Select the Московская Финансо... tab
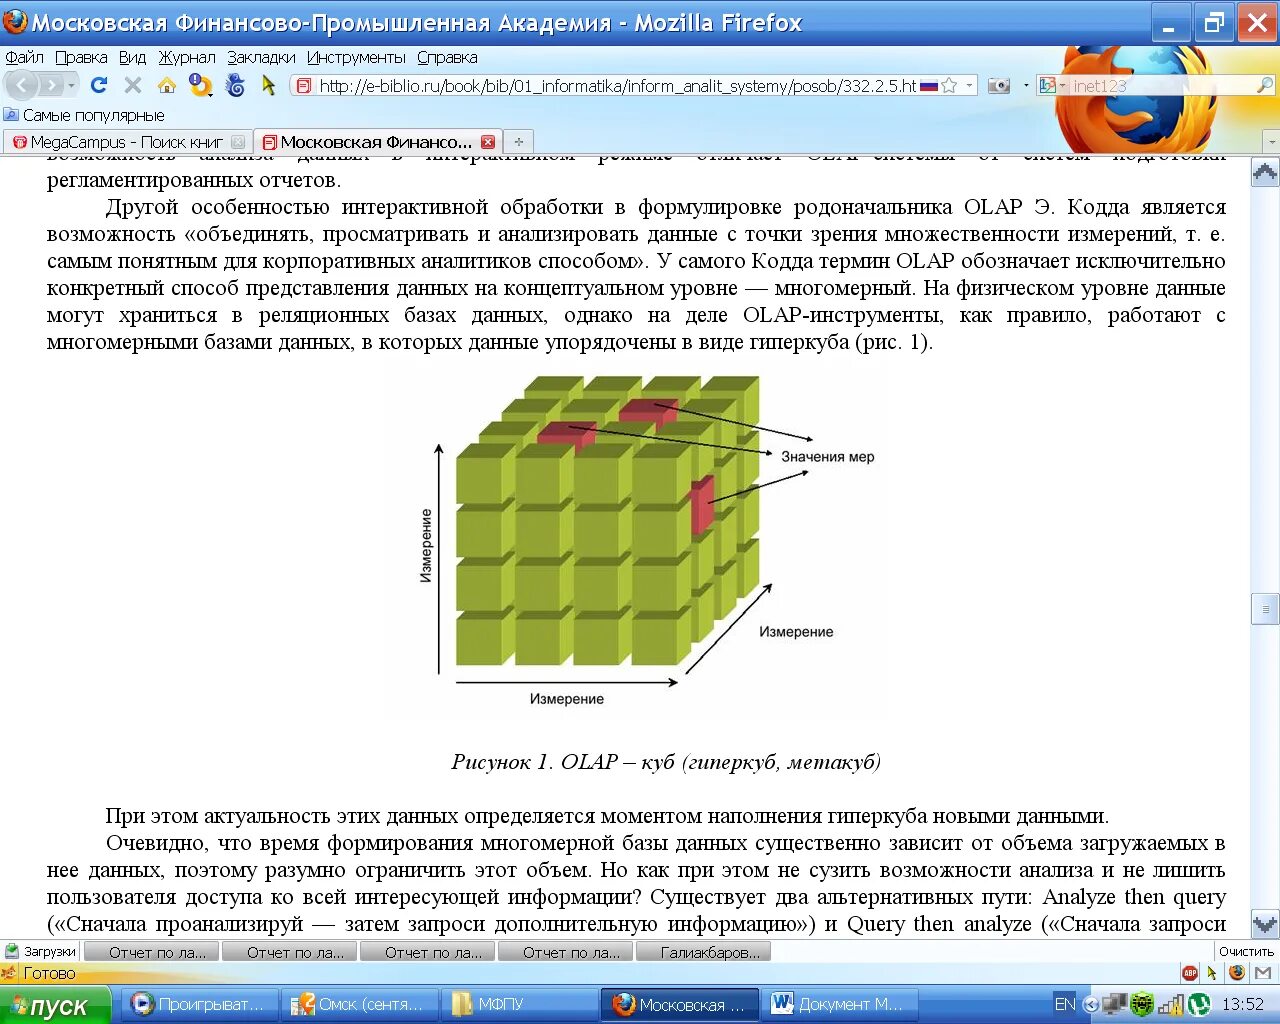Screen dimensions: 1280x1024 pyautogui.click(x=377, y=142)
